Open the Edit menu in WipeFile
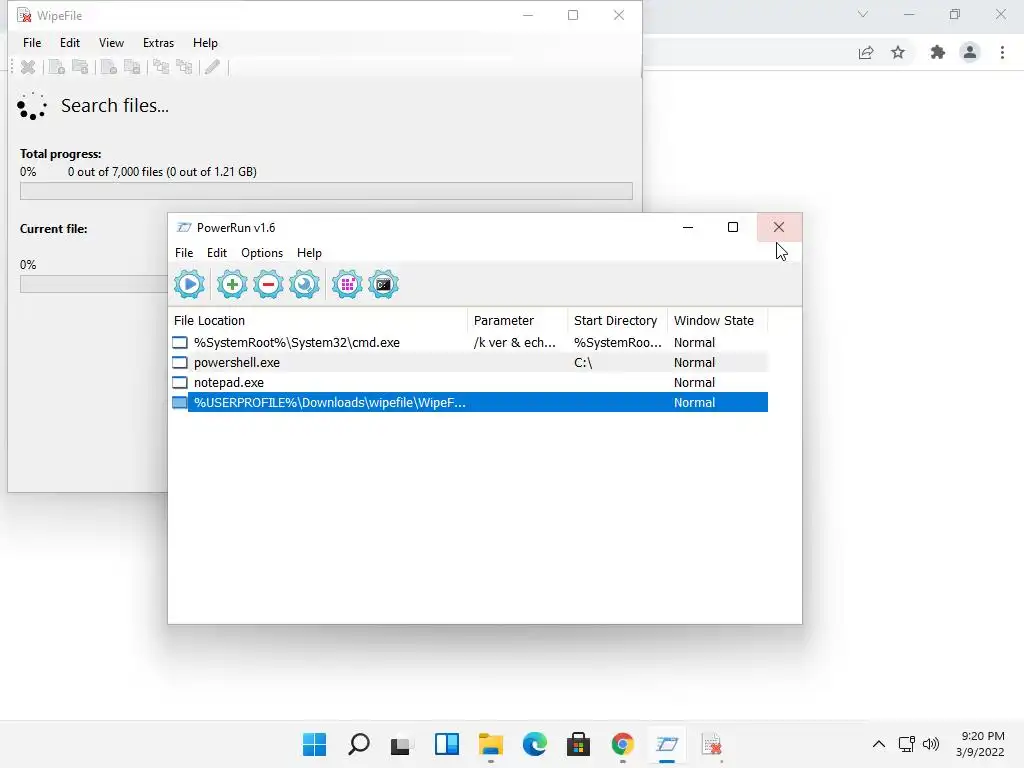 70,42
